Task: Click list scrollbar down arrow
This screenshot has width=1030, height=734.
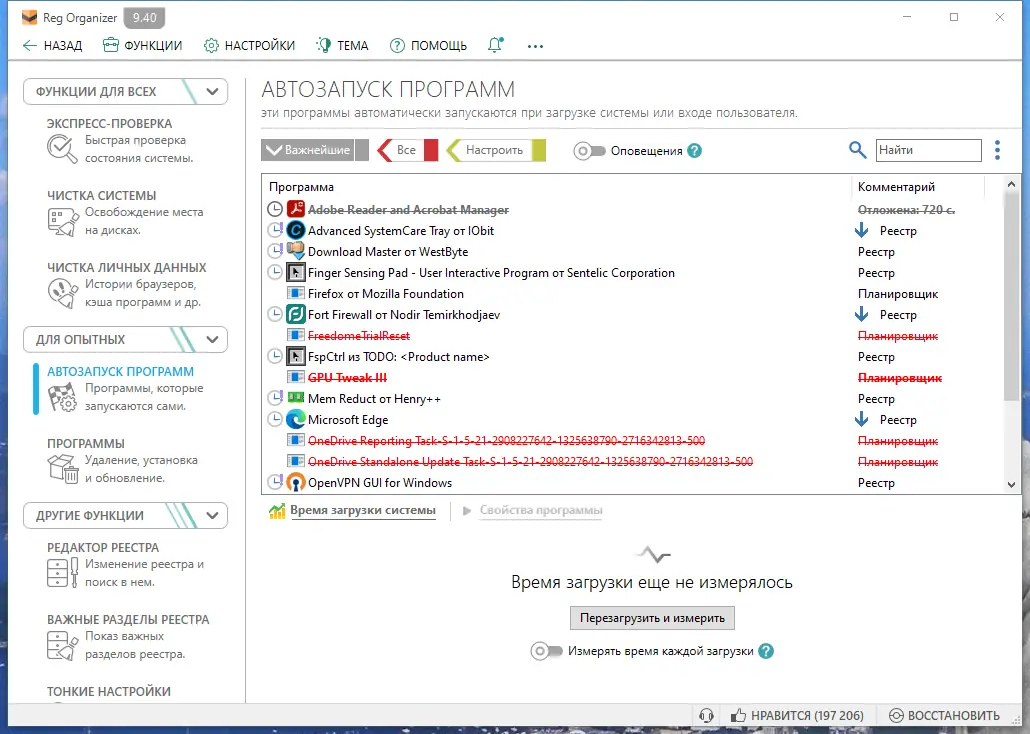Action: (1012, 485)
